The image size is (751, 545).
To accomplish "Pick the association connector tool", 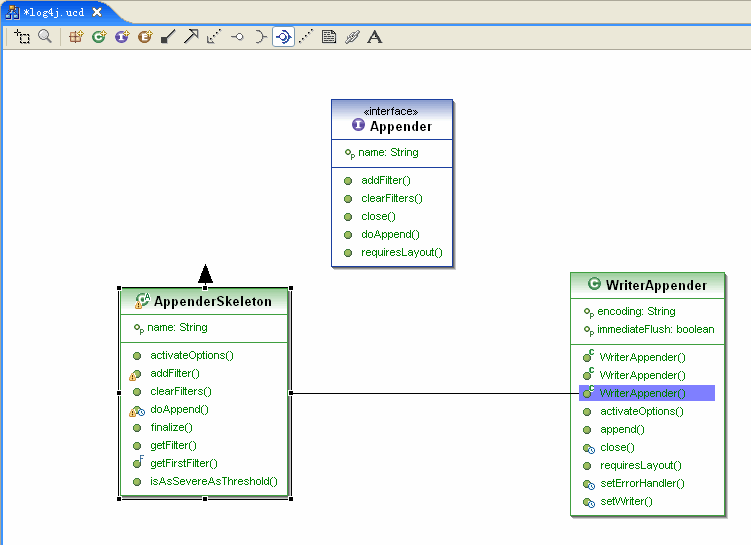I will pos(168,37).
